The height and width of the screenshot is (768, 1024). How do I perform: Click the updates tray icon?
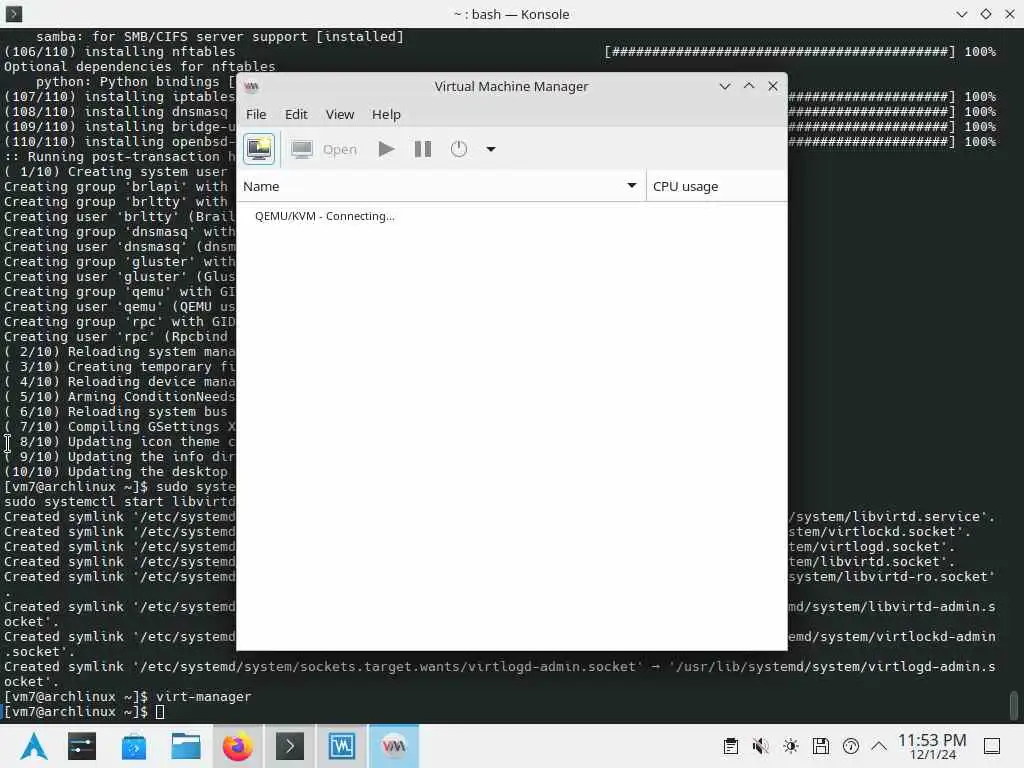tap(851, 746)
